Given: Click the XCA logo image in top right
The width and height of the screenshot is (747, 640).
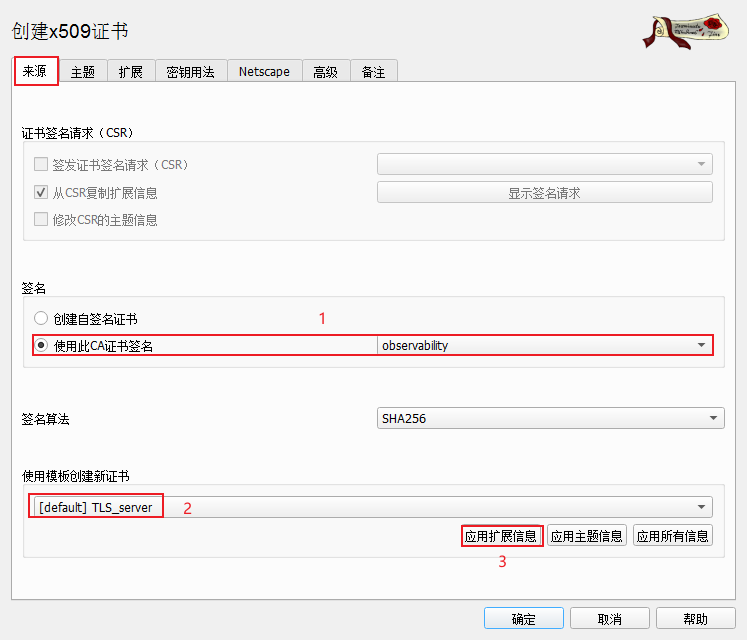Looking at the screenshot, I should pyautogui.click(x=686, y=31).
